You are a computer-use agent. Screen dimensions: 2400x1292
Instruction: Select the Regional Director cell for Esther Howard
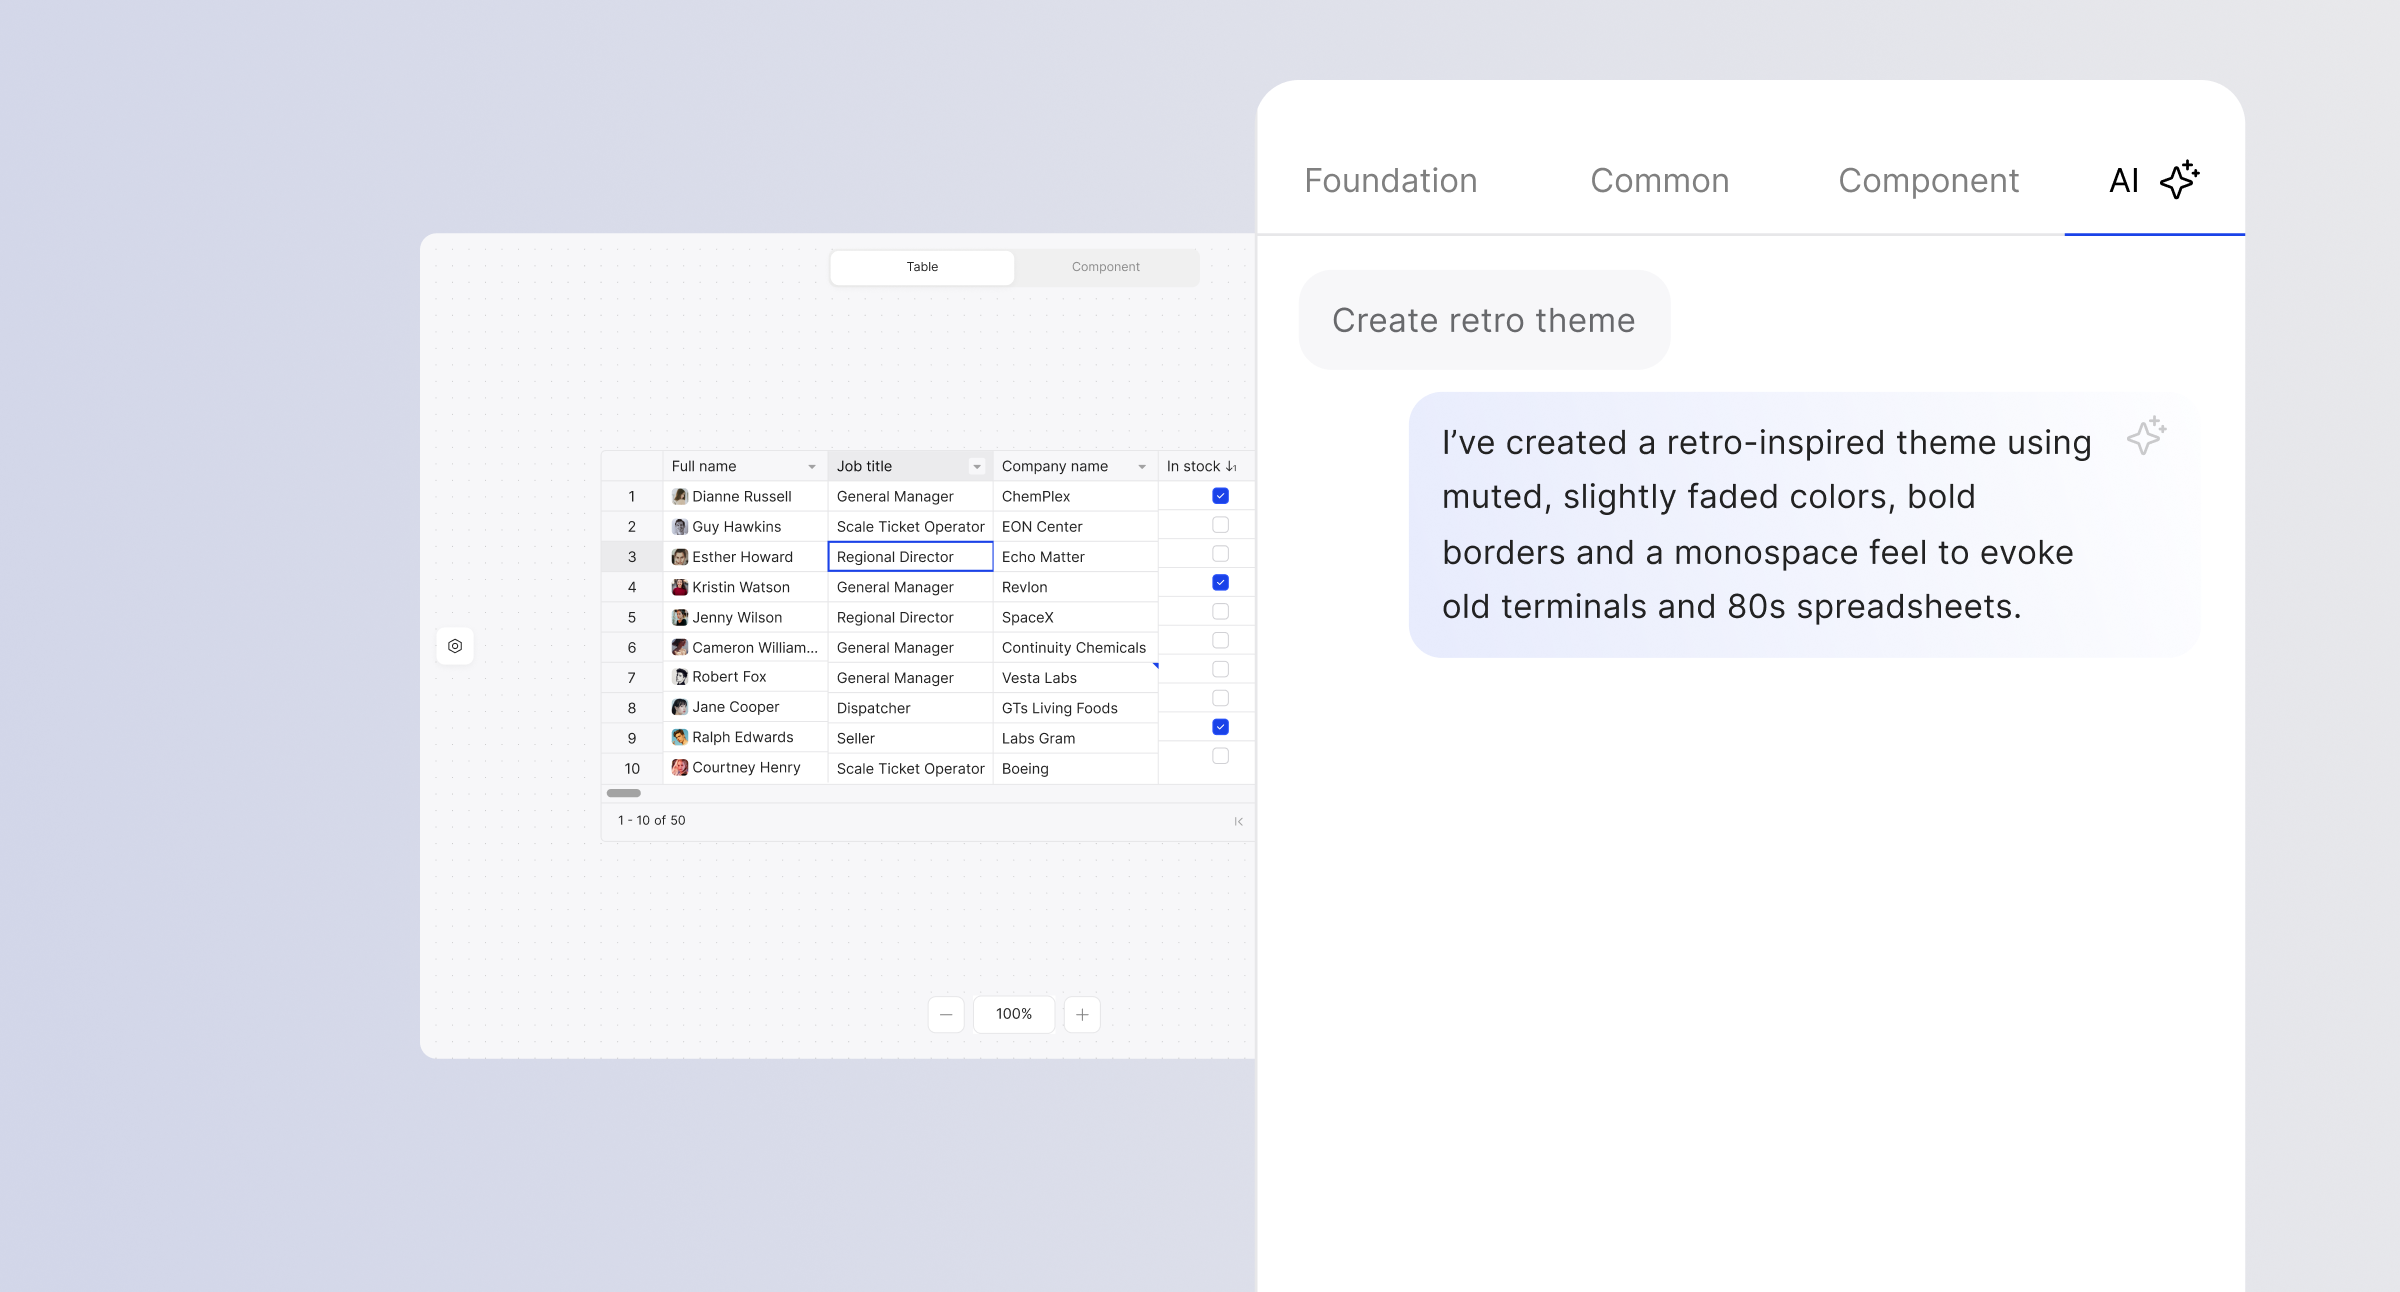coord(910,557)
